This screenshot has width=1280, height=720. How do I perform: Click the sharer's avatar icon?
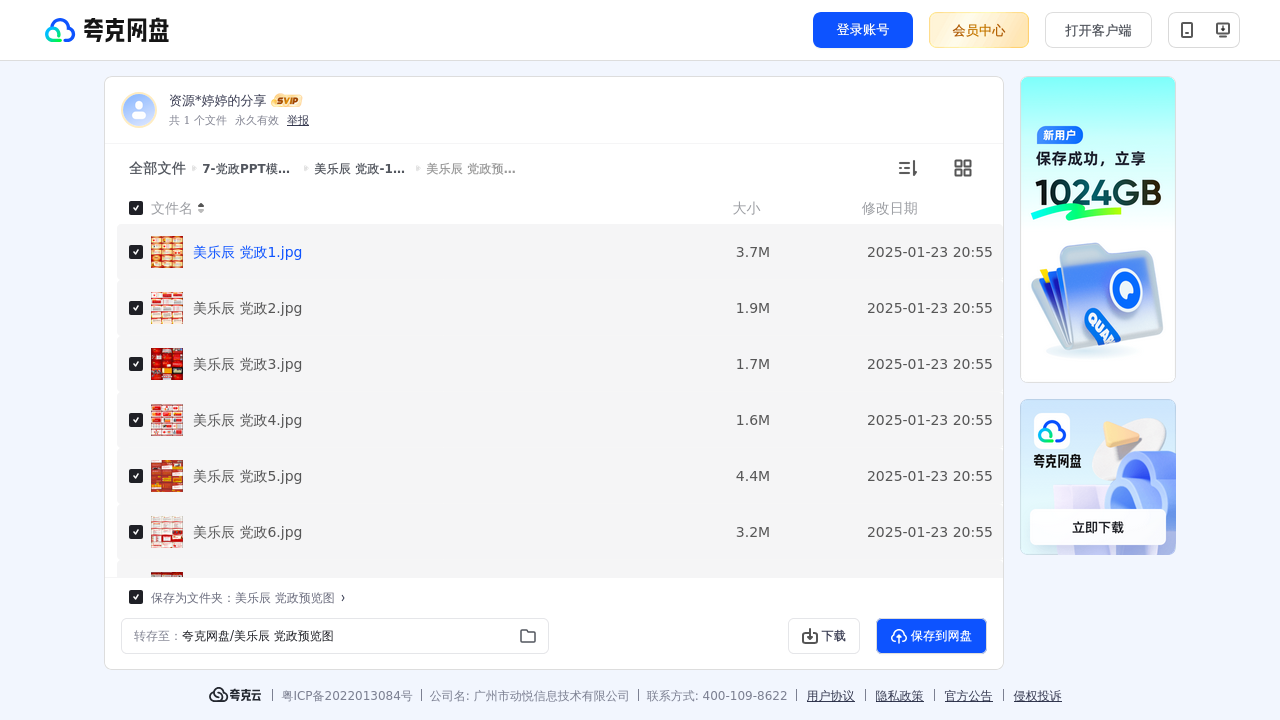tap(139, 110)
